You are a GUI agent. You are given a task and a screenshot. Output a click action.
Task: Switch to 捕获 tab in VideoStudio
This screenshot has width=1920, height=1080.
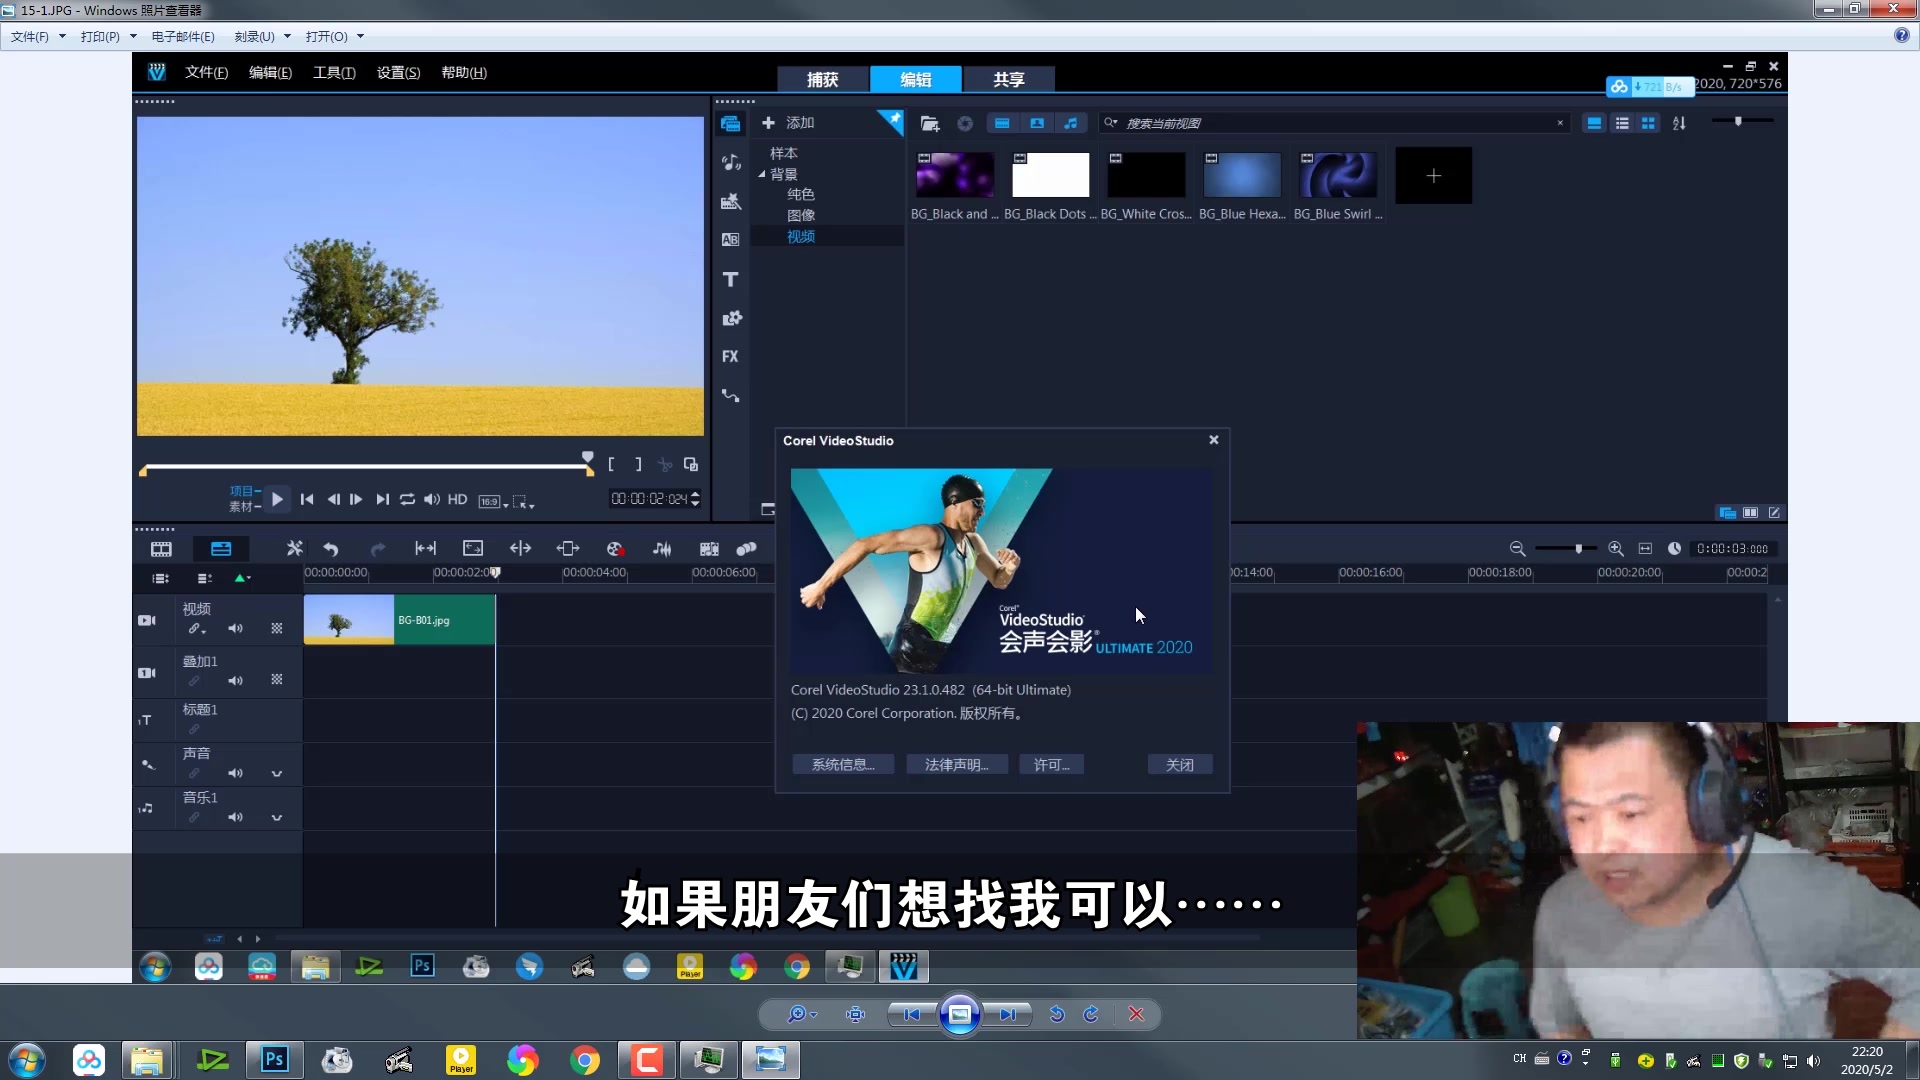click(824, 79)
